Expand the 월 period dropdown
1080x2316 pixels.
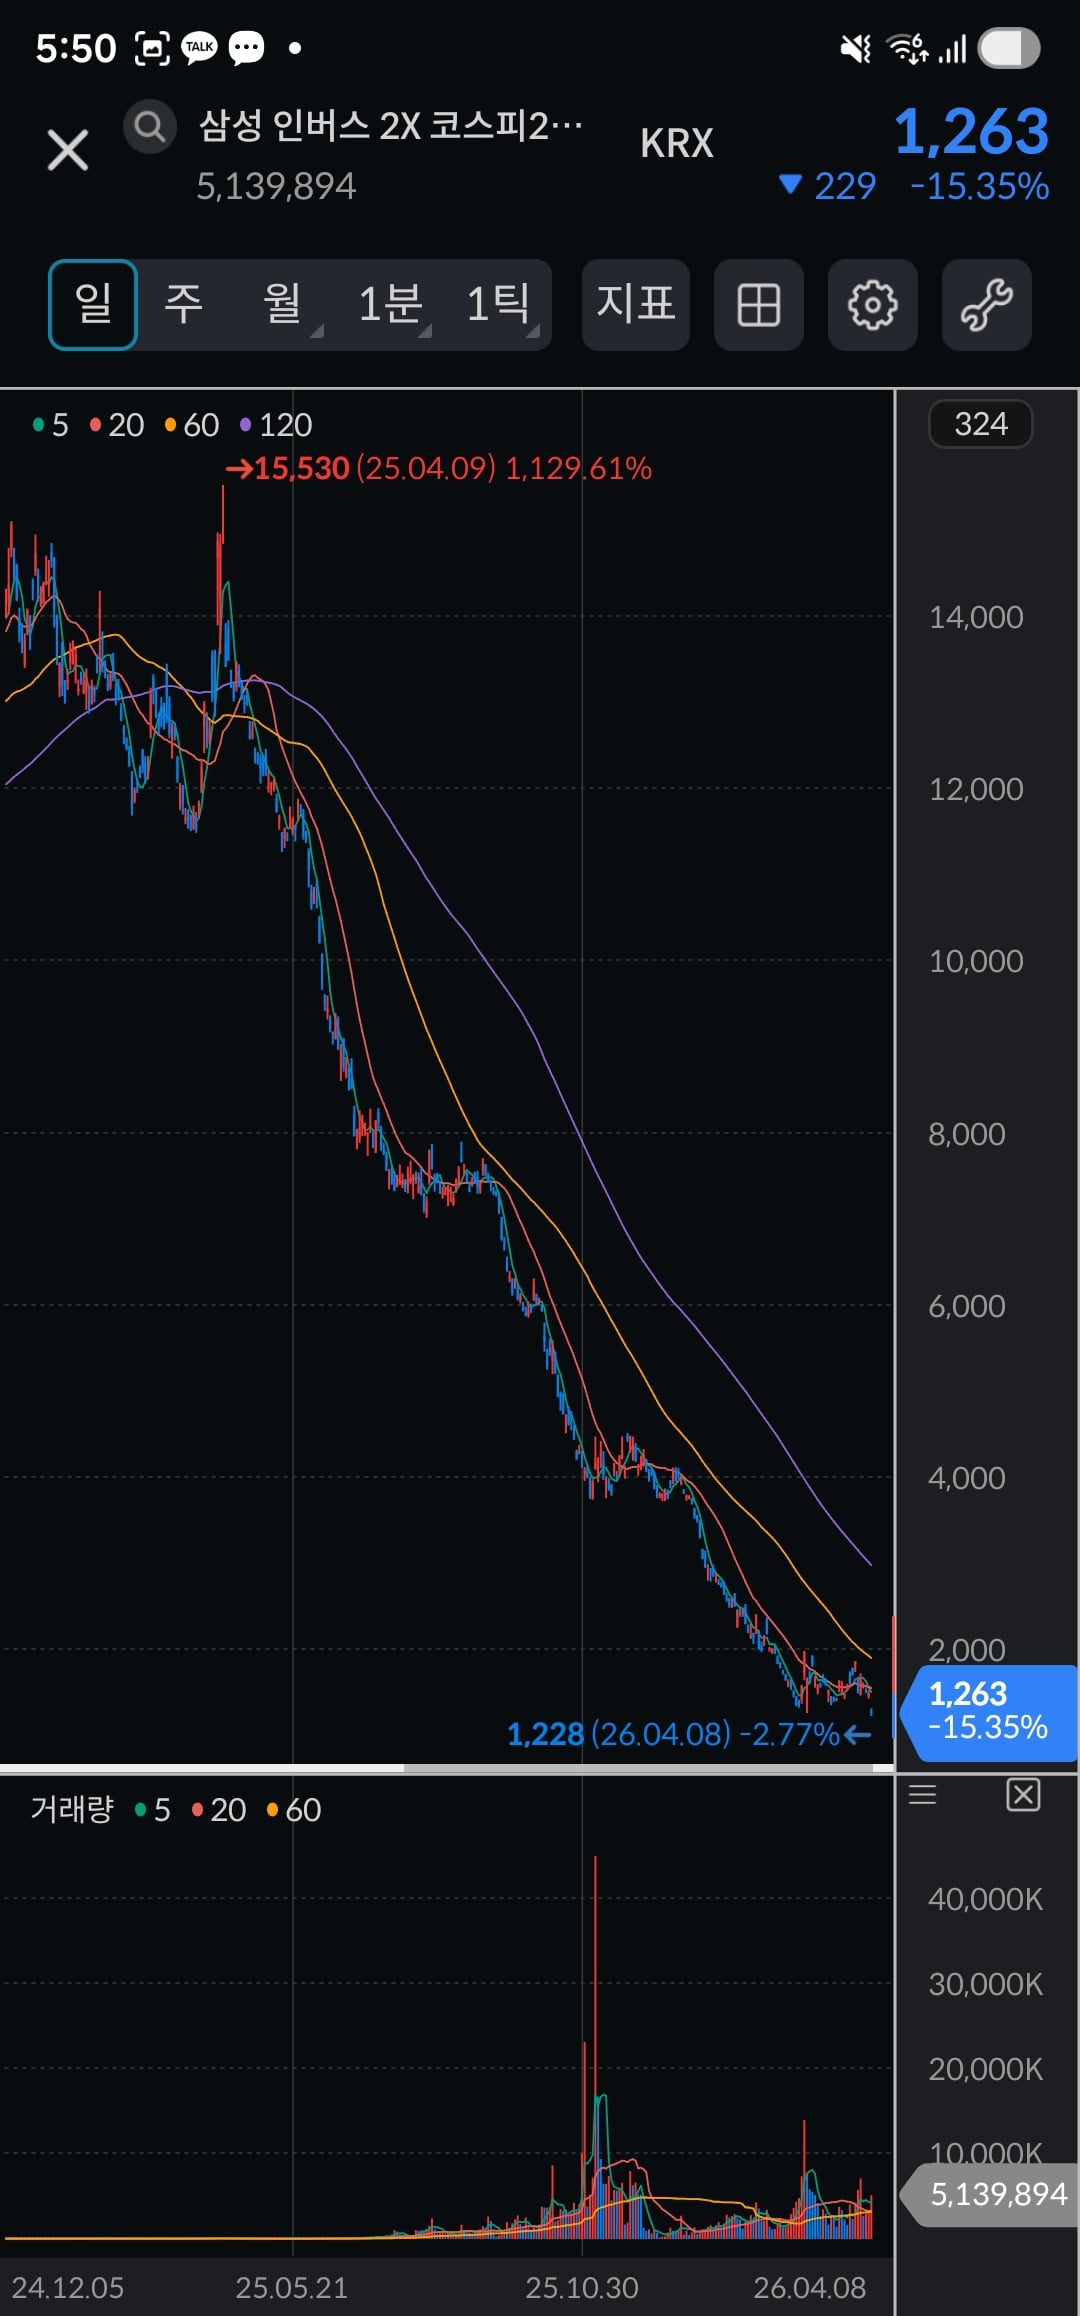coord(283,304)
